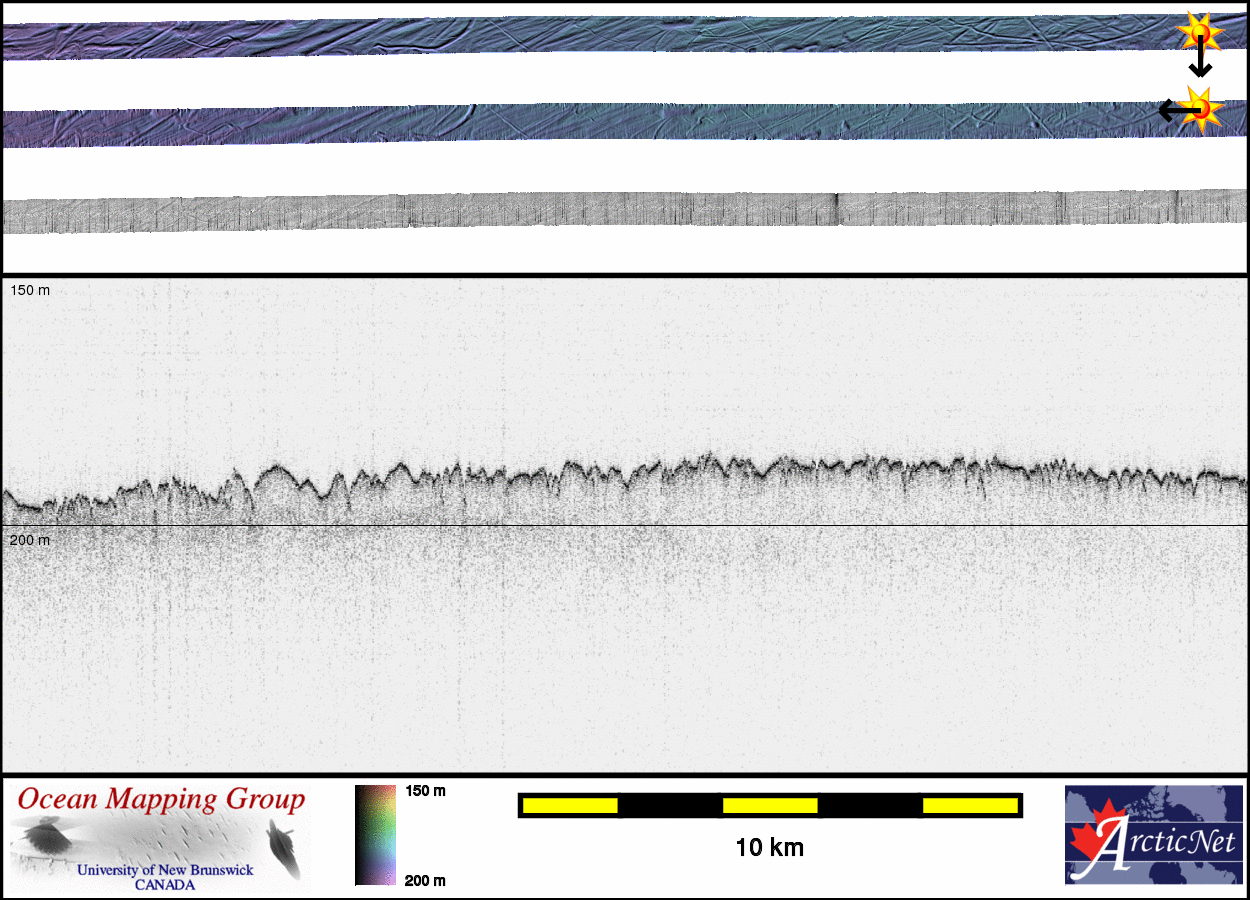This screenshot has height=900, width=1250.
Task: Click the 200 m depth label on echogram
Action: point(29,540)
